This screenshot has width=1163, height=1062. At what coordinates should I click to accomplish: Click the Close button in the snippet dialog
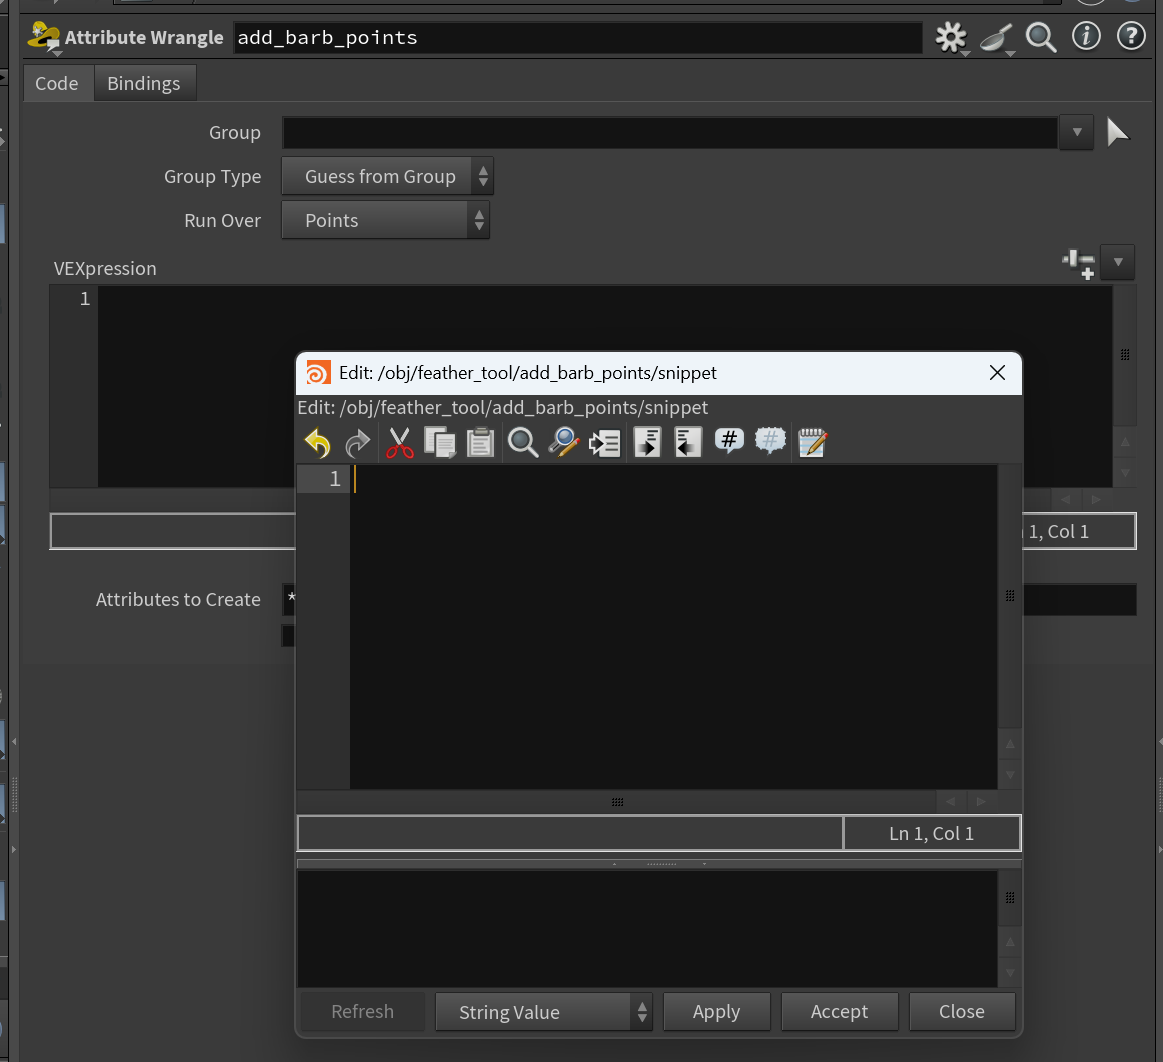tap(962, 1012)
